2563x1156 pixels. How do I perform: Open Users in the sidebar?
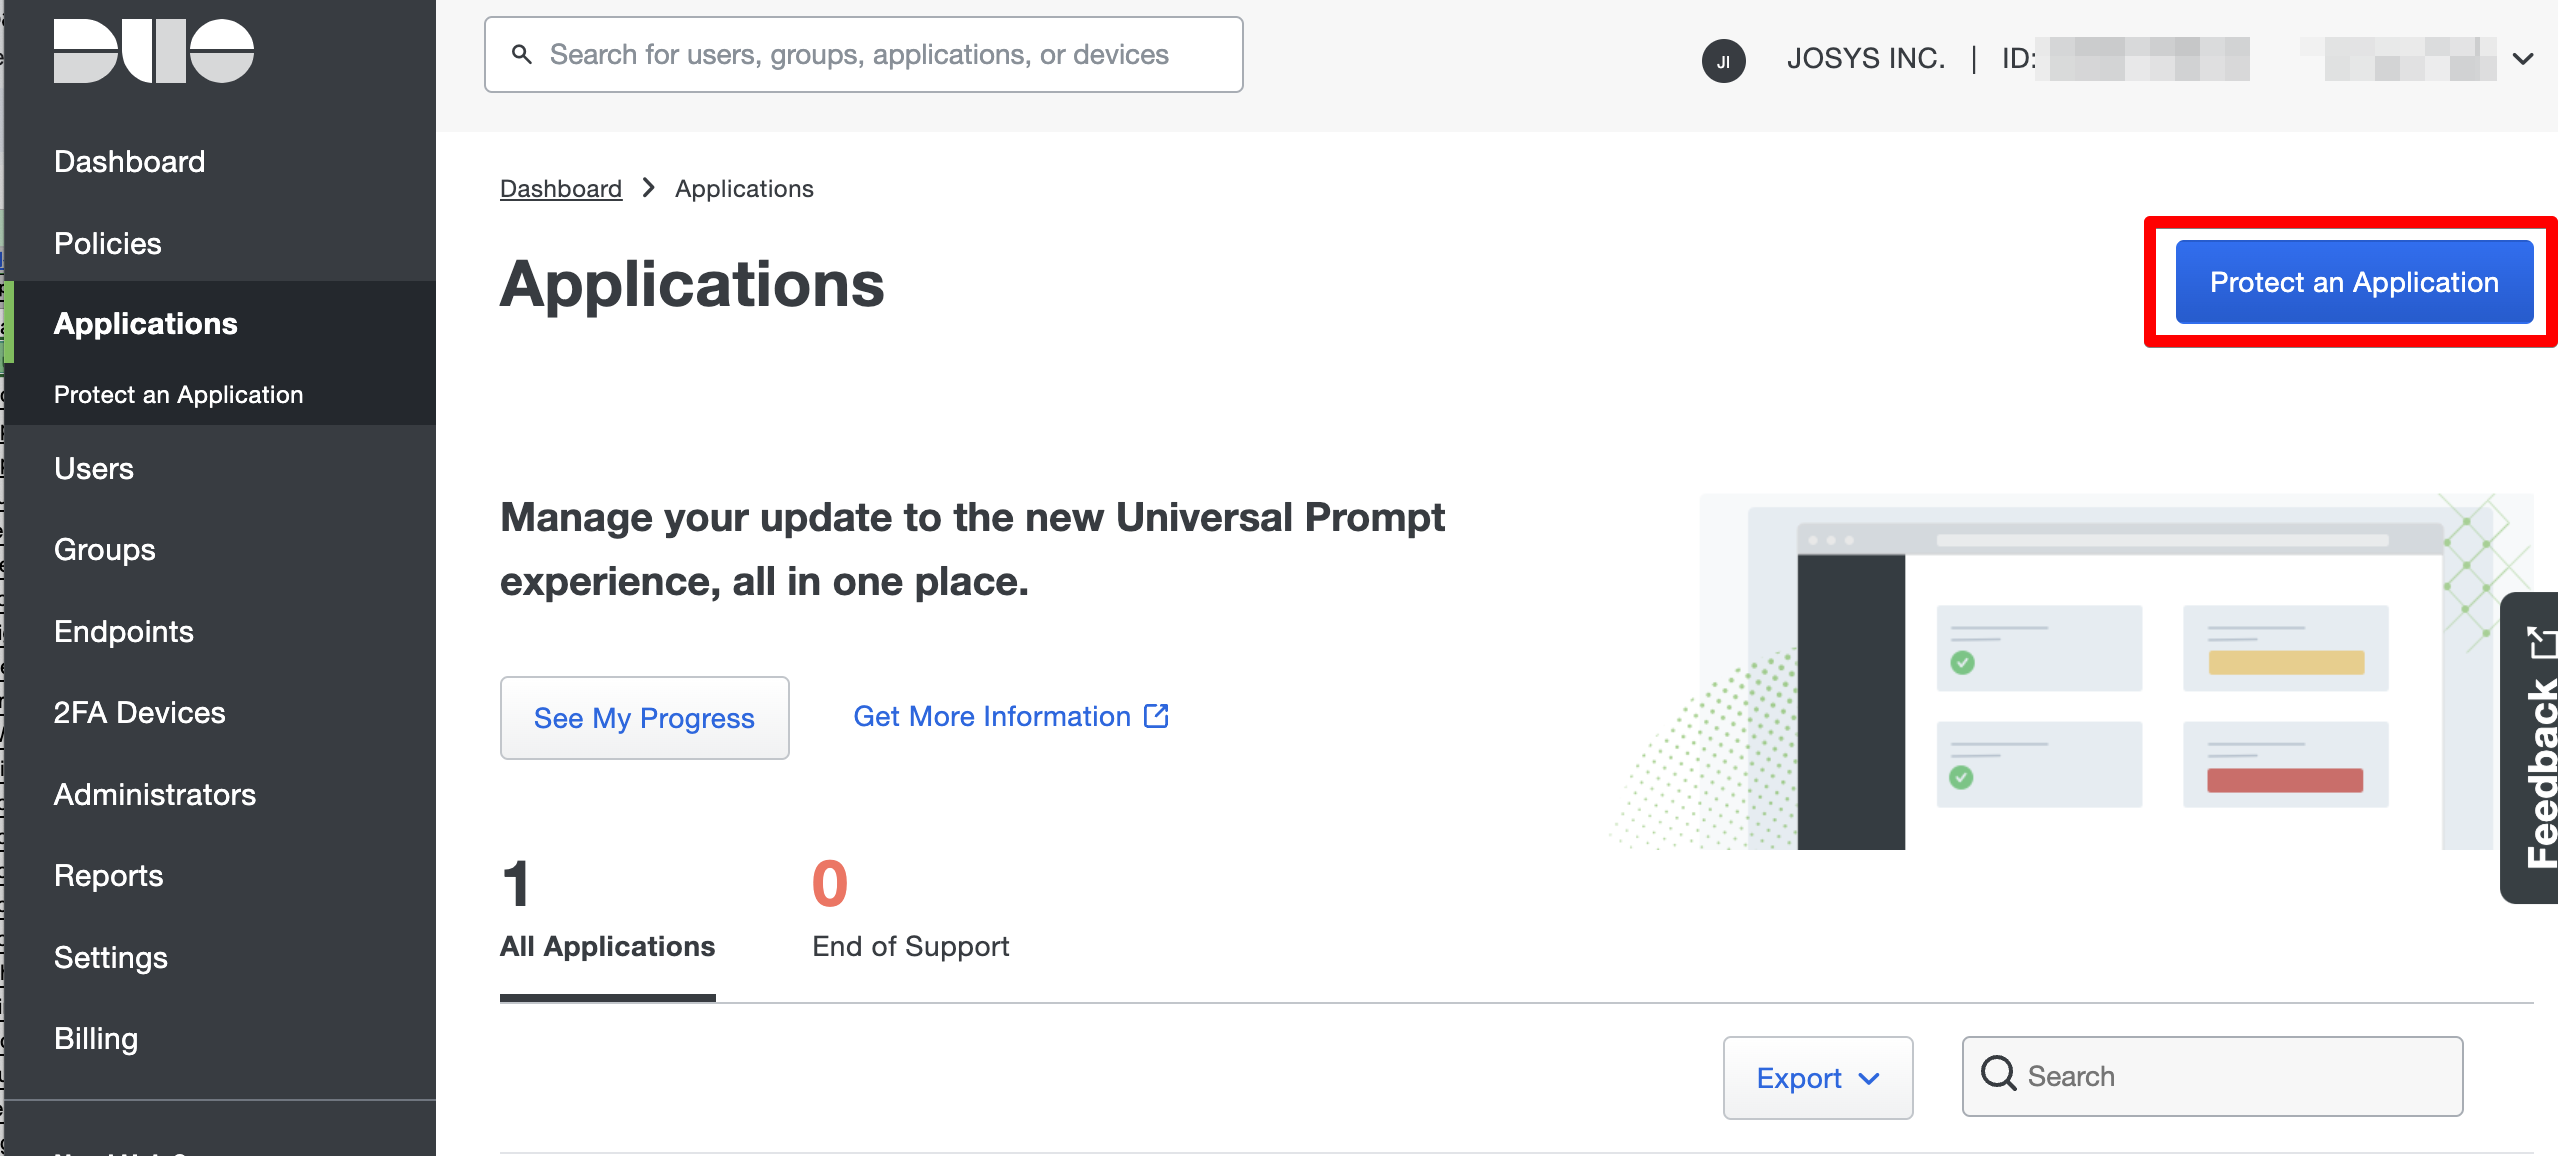point(94,468)
